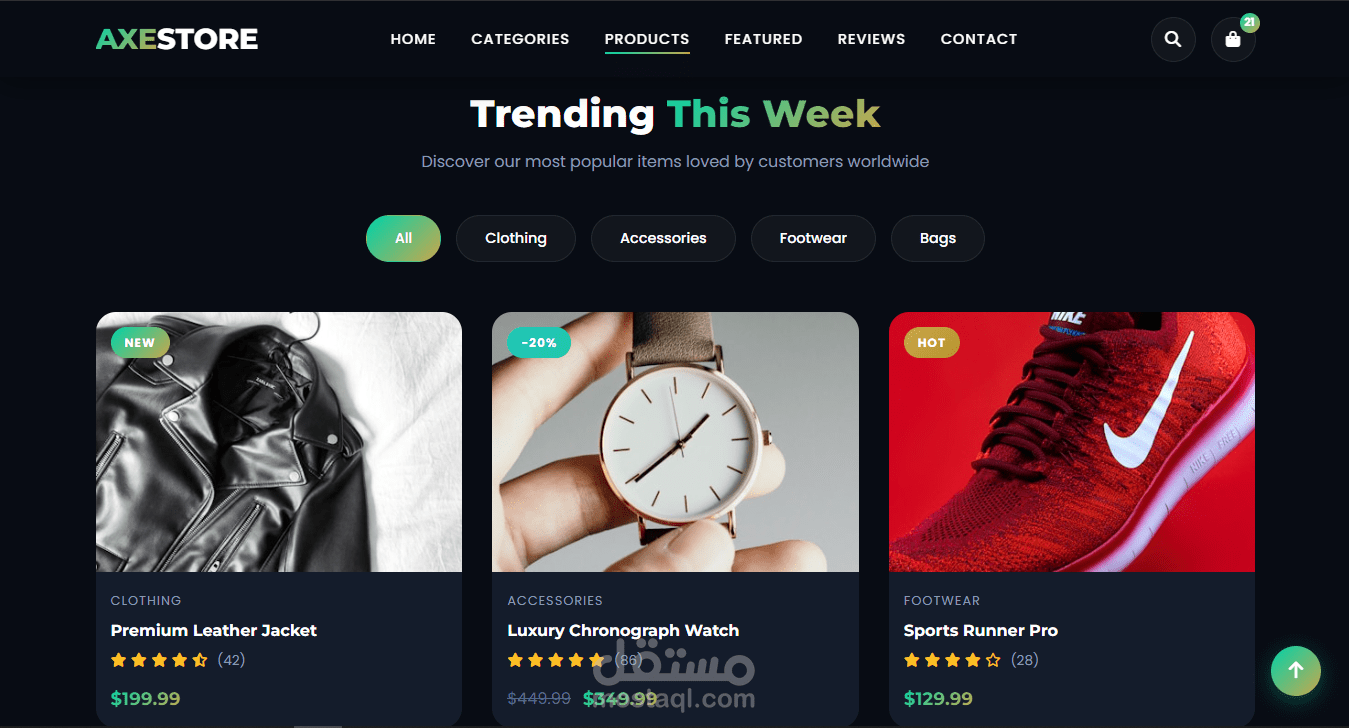1349x728 pixels.
Task: Click the AXESTORE logo
Action: (x=177, y=39)
